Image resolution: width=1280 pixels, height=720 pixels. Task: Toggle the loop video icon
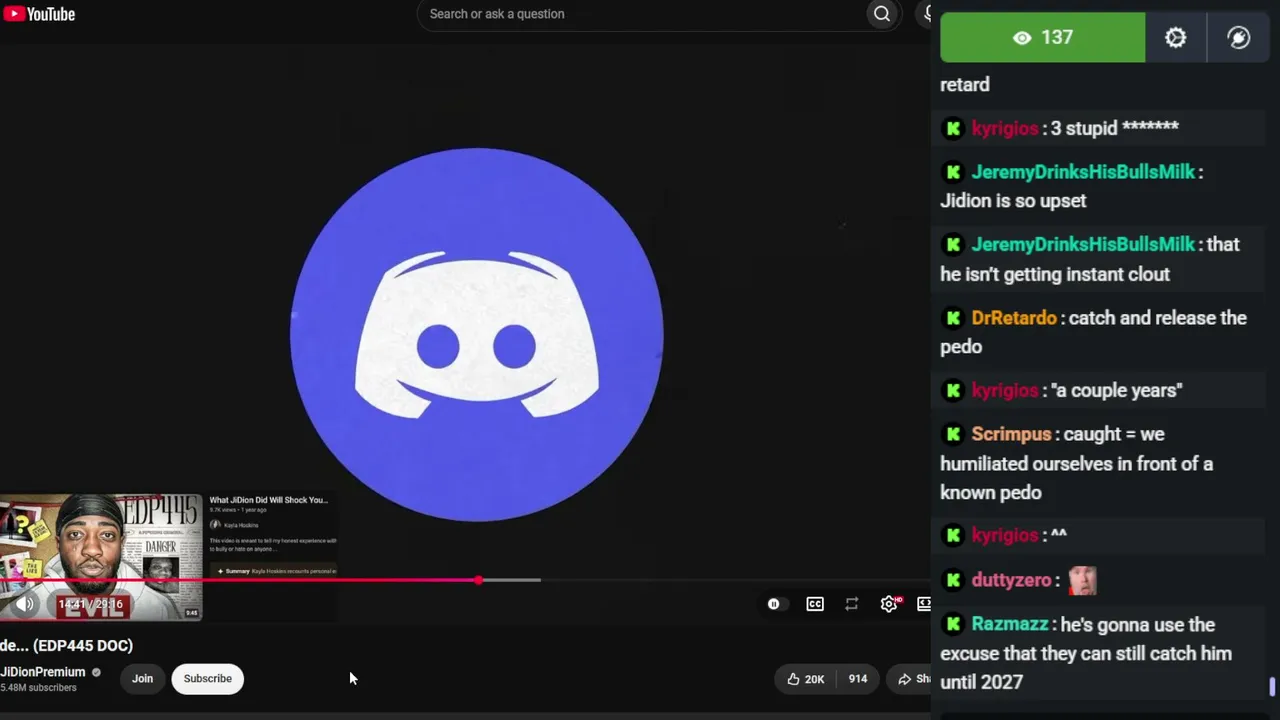852,604
